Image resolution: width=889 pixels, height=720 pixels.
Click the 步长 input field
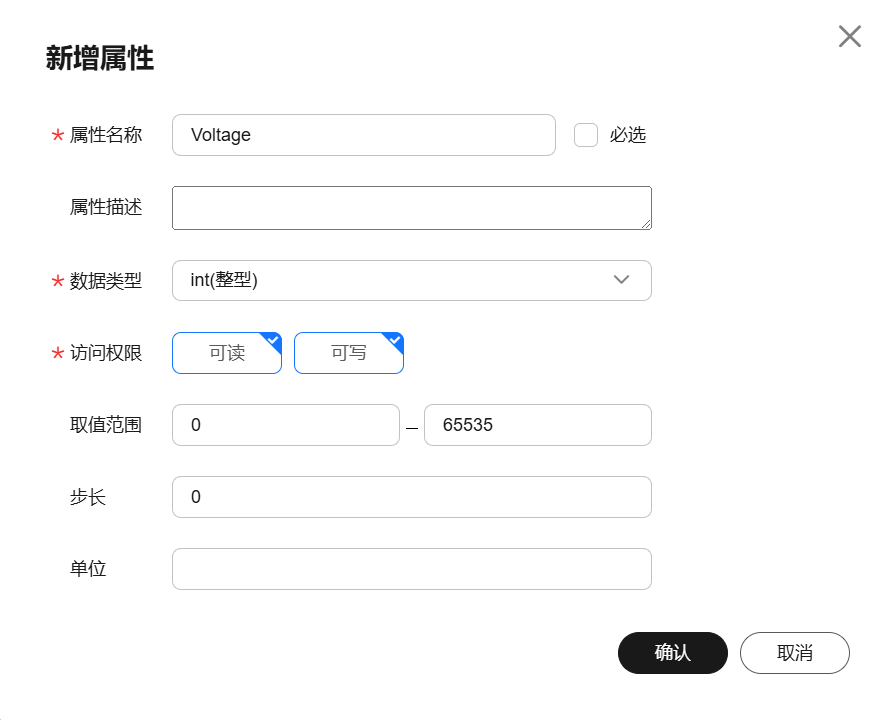click(412, 497)
